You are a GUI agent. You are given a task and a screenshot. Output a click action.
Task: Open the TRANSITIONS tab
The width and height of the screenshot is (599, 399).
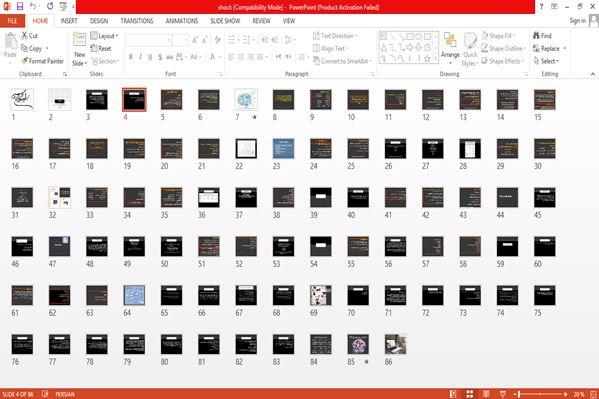tap(137, 21)
